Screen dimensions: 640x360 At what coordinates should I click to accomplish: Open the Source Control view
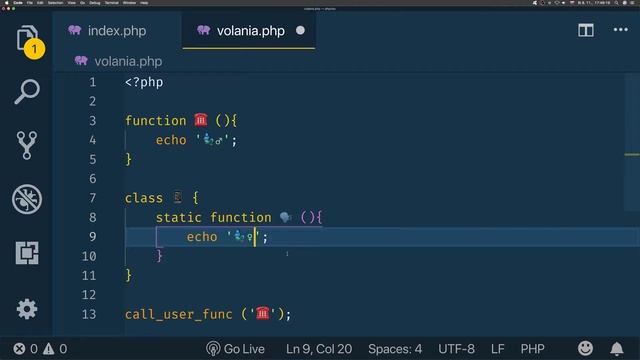27,145
